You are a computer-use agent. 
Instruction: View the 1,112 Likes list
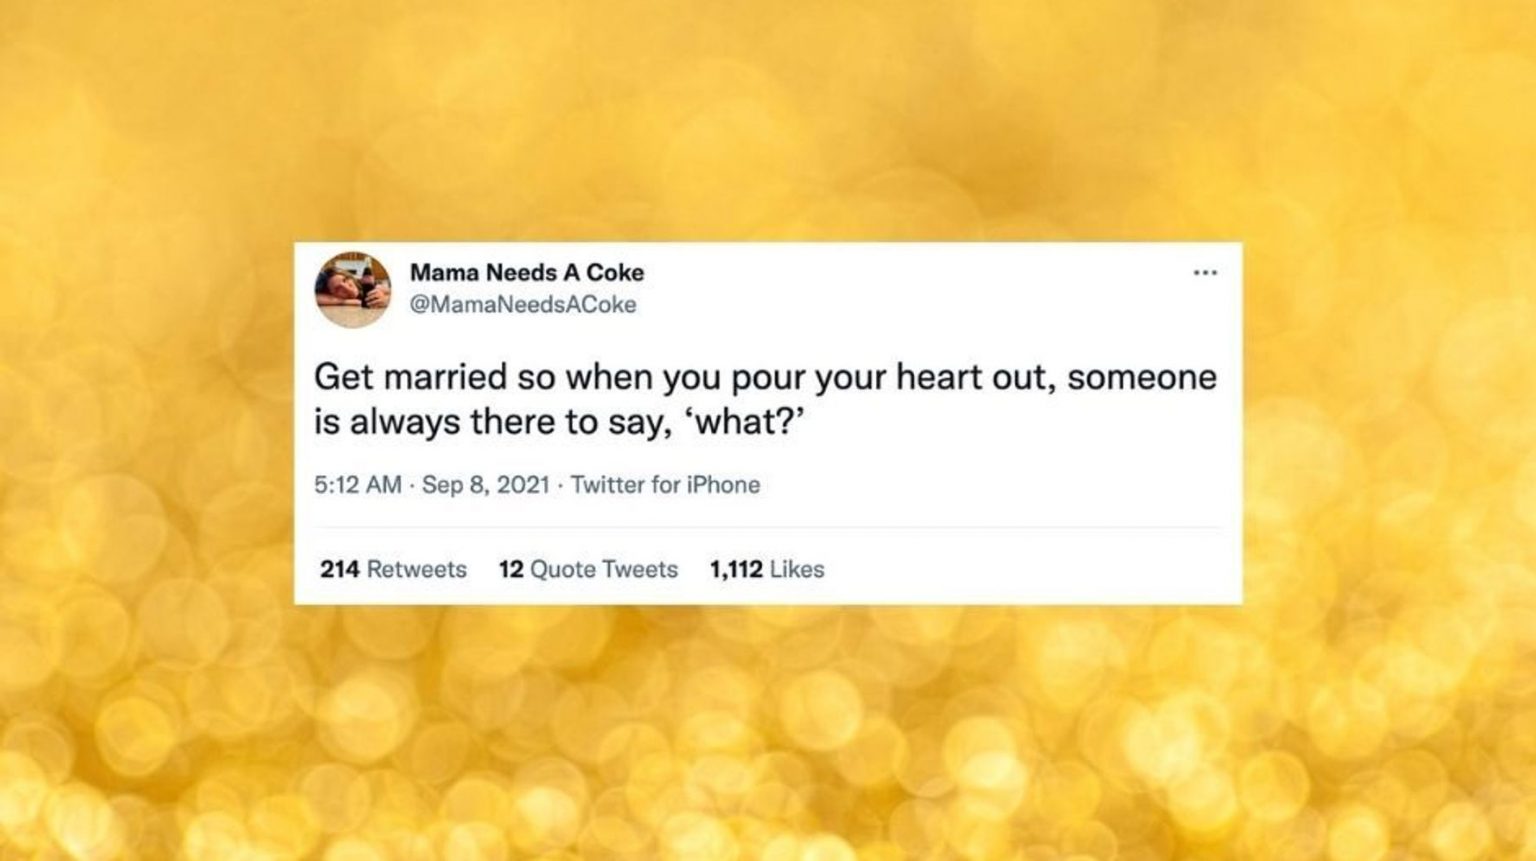point(767,569)
